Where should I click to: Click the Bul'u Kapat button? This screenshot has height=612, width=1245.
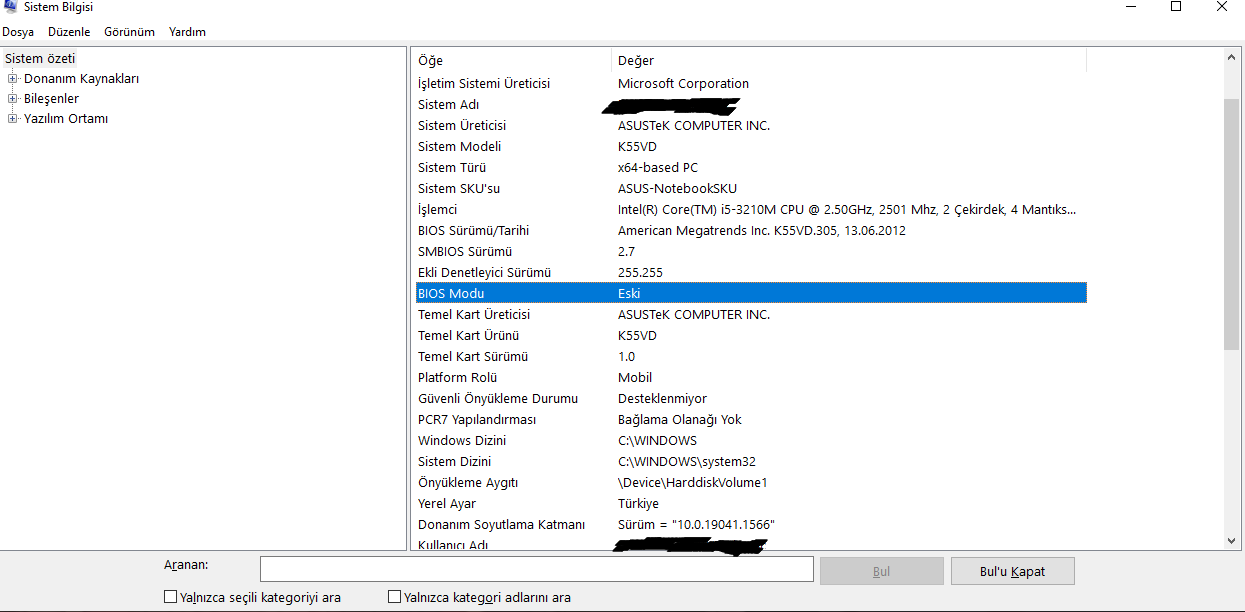[x=1013, y=571]
